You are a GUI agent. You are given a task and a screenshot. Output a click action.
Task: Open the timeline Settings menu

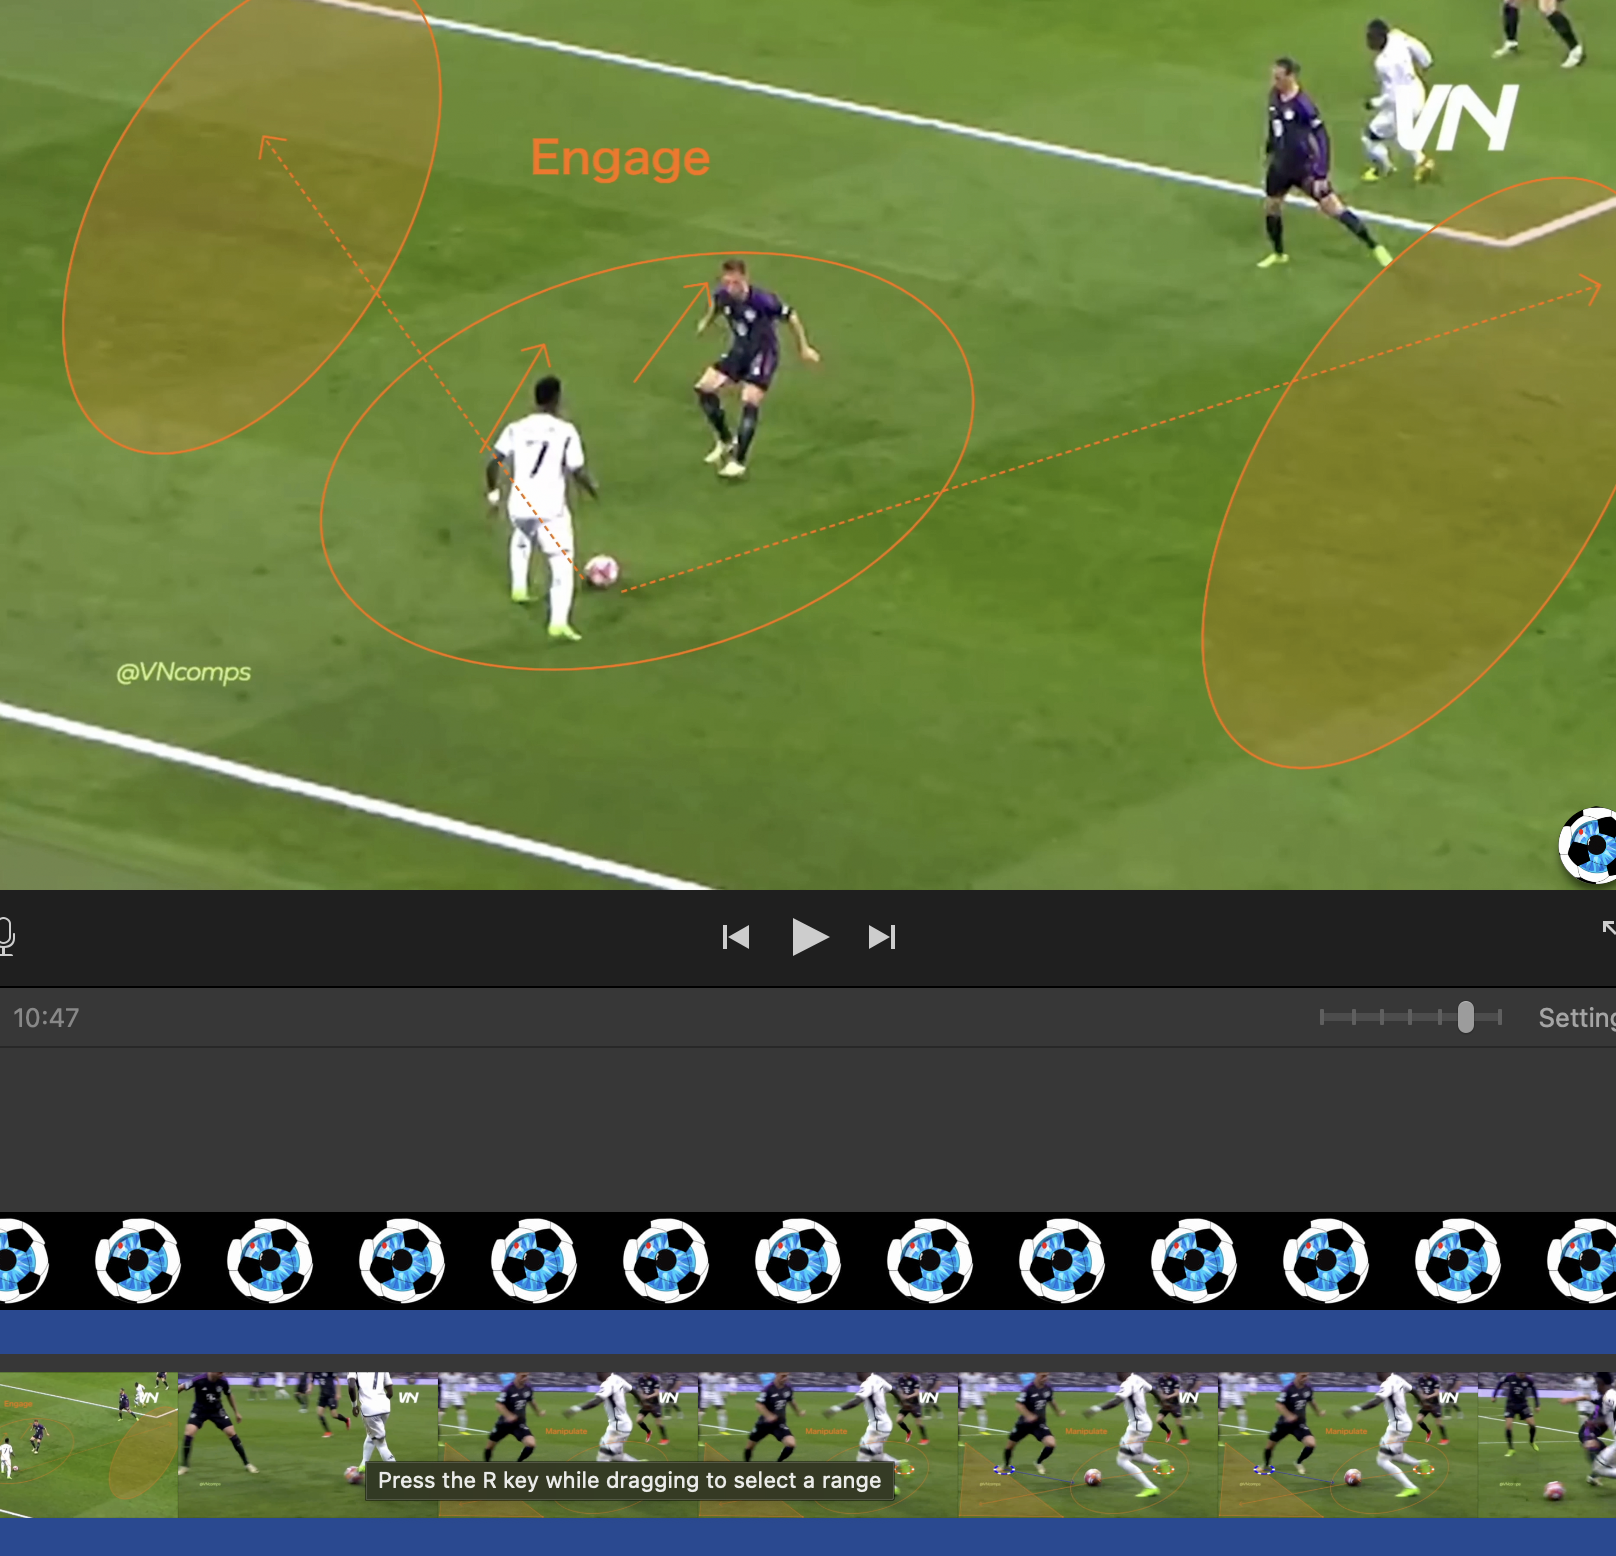coord(1577,1018)
